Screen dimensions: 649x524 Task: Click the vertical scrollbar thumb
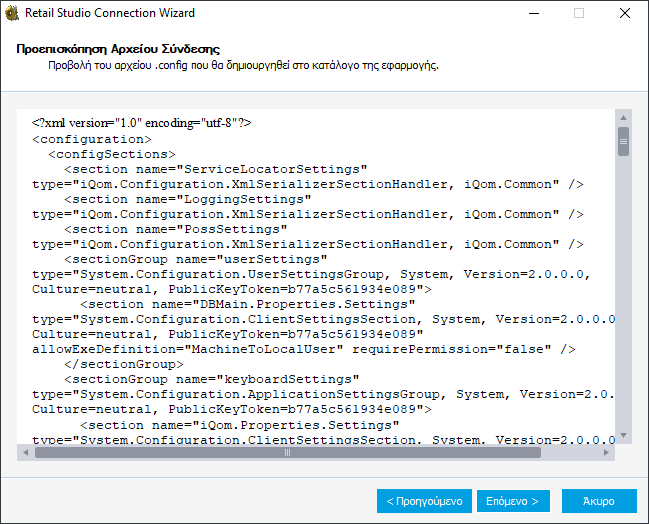point(623,142)
